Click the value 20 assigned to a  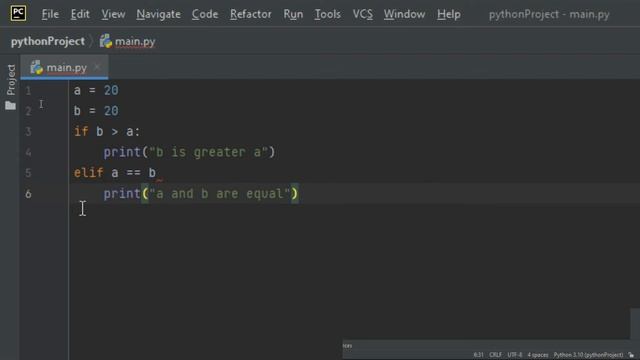[x=111, y=90]
